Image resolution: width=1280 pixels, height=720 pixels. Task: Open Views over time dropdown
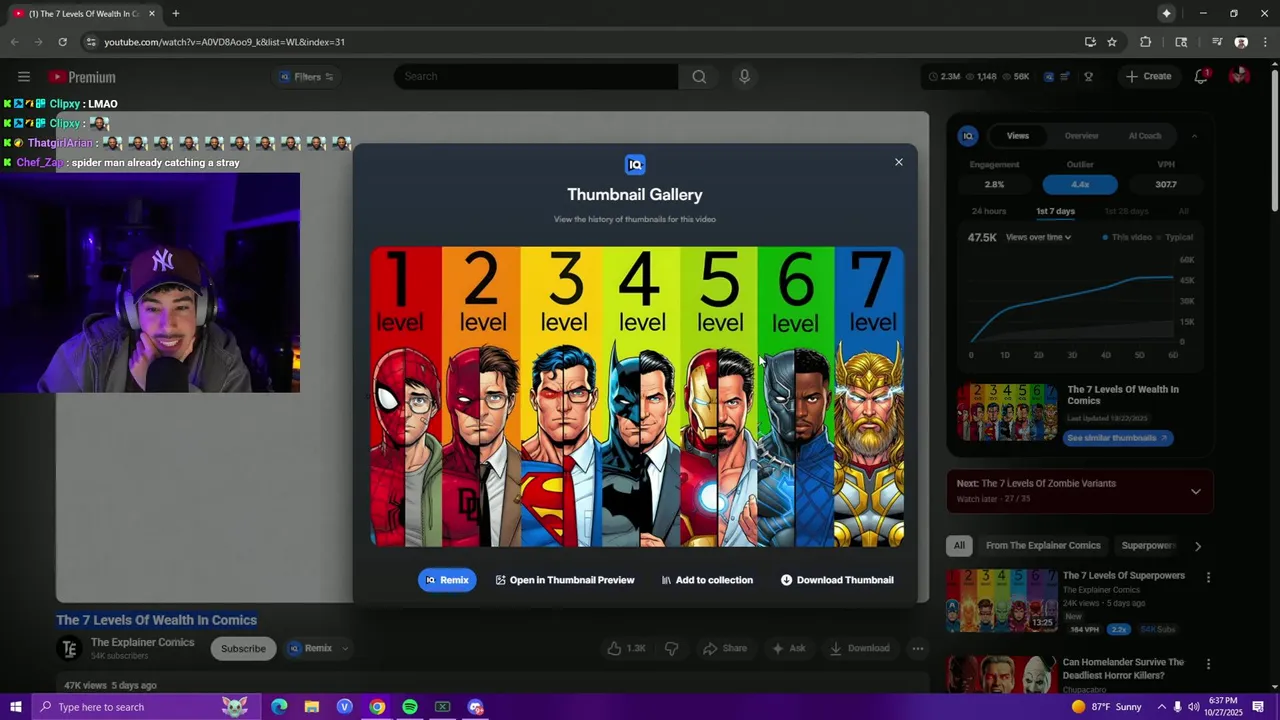(1039, 238)
